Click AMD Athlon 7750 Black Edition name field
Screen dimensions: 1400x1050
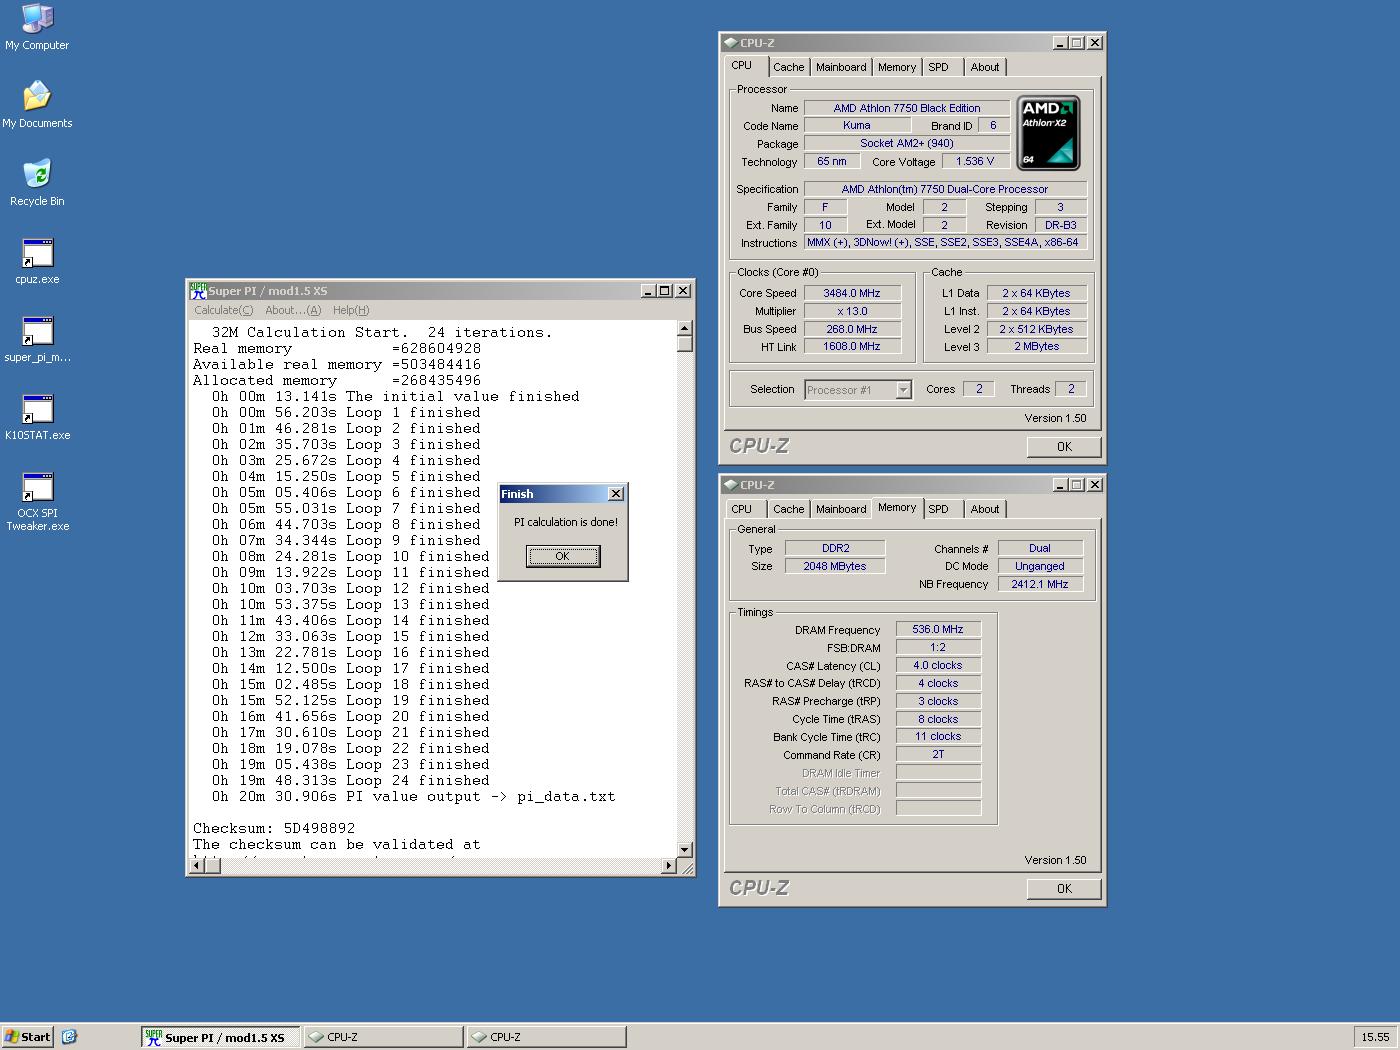pos(907,108)
